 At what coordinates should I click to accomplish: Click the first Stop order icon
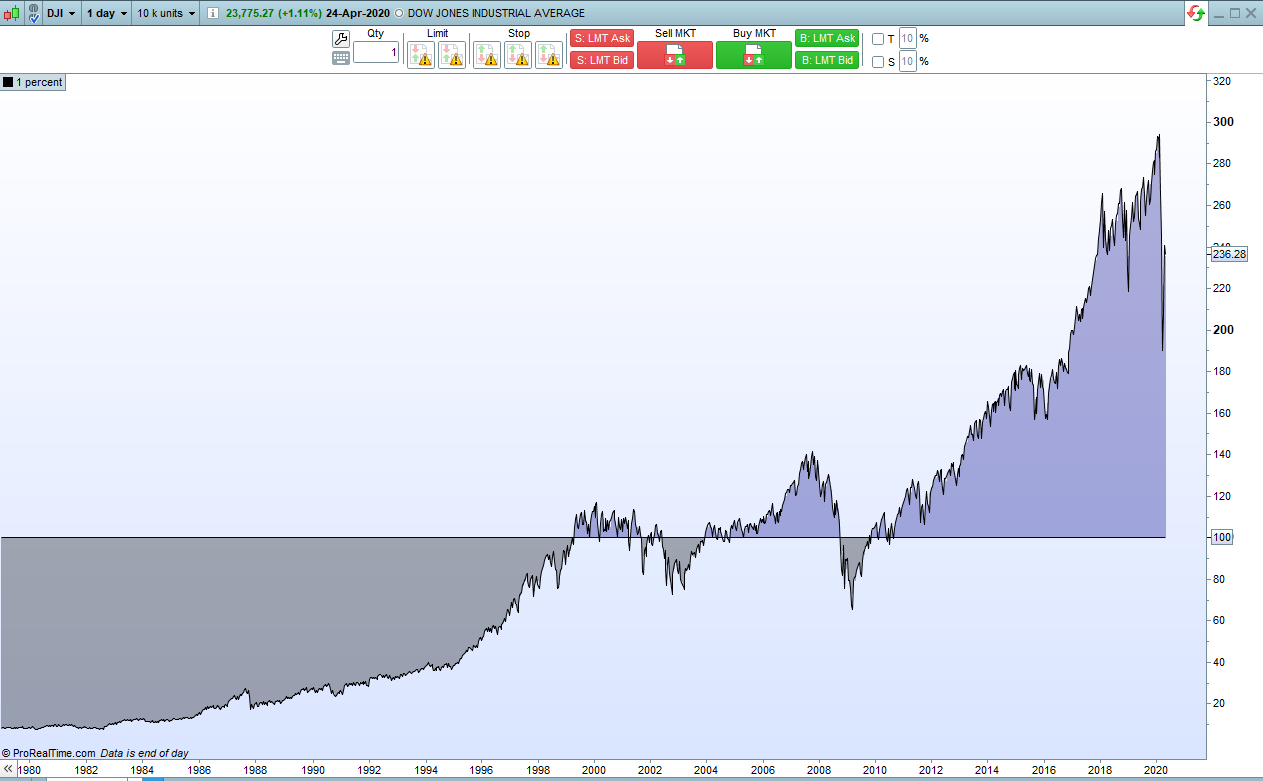pos(487,55)
